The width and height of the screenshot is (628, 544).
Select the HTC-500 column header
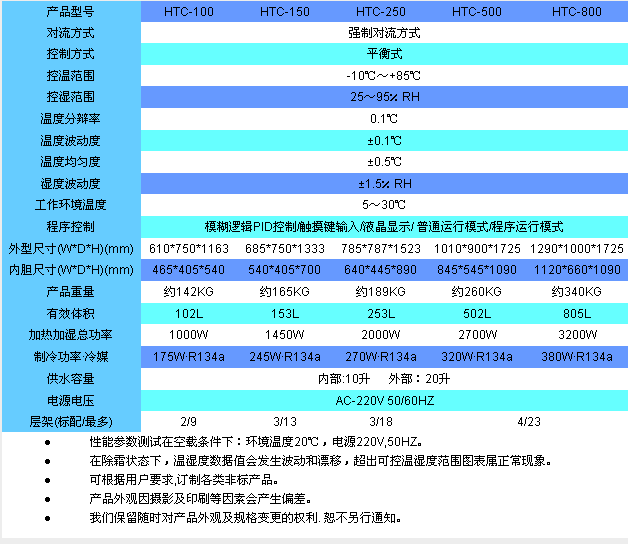coord(477,11)
